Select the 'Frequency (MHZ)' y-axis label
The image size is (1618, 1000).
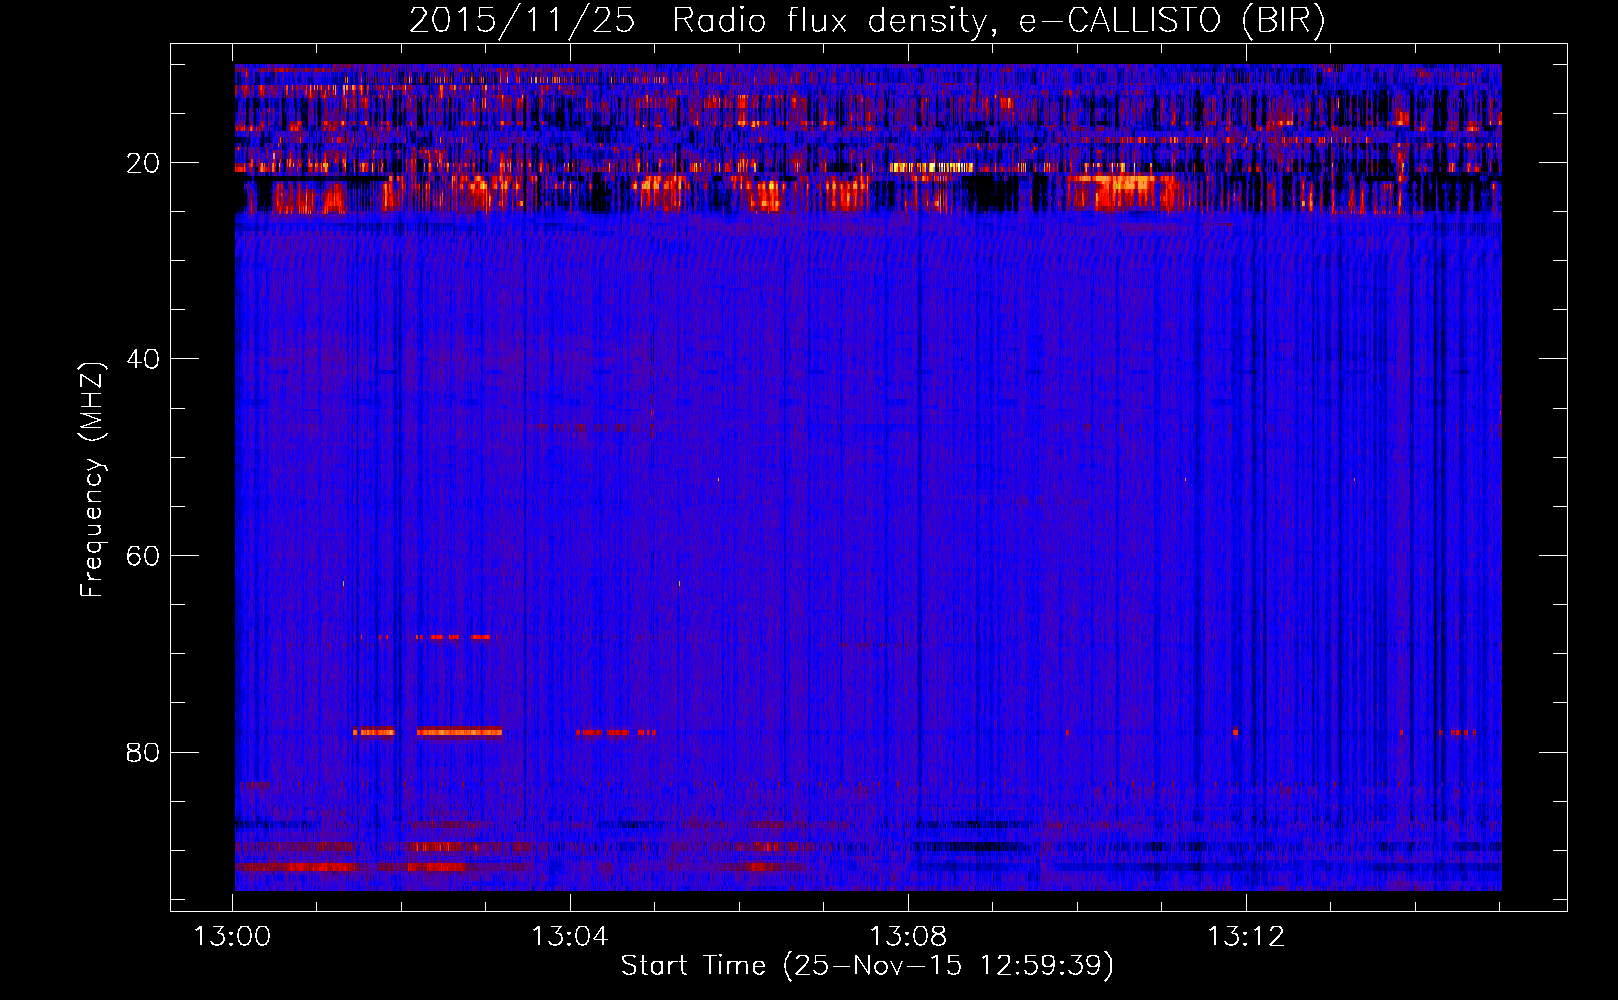coord(91,479)
